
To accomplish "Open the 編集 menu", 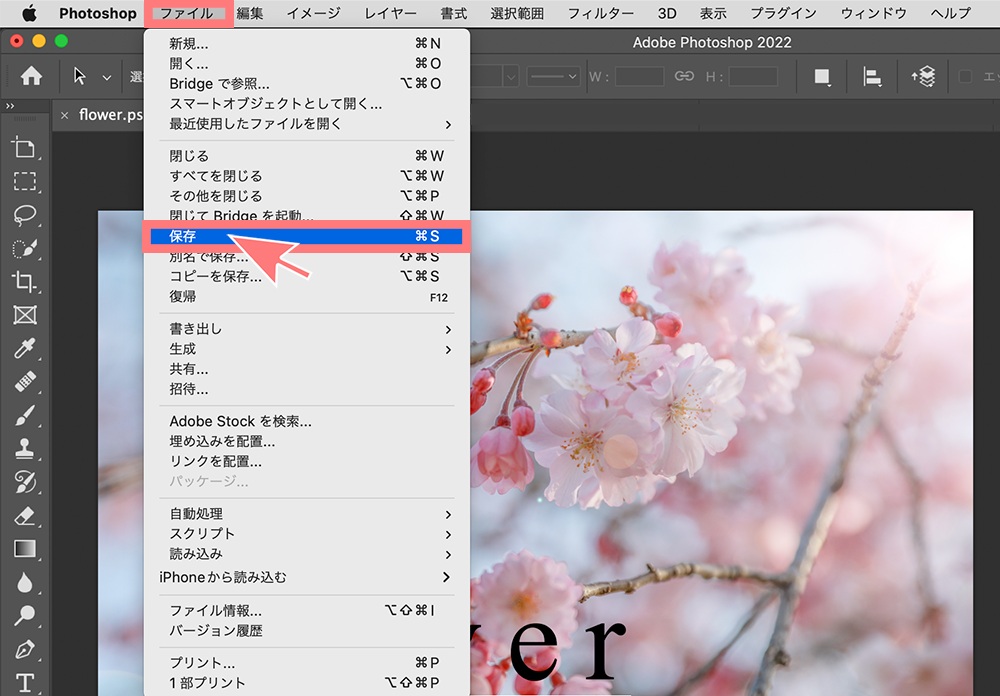I will tap(250, 13).
